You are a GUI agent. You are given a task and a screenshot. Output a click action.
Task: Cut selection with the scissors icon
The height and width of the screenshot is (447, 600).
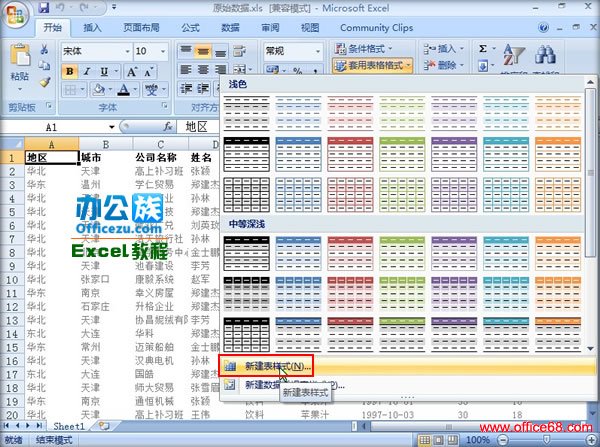click(x=44, y=49)
